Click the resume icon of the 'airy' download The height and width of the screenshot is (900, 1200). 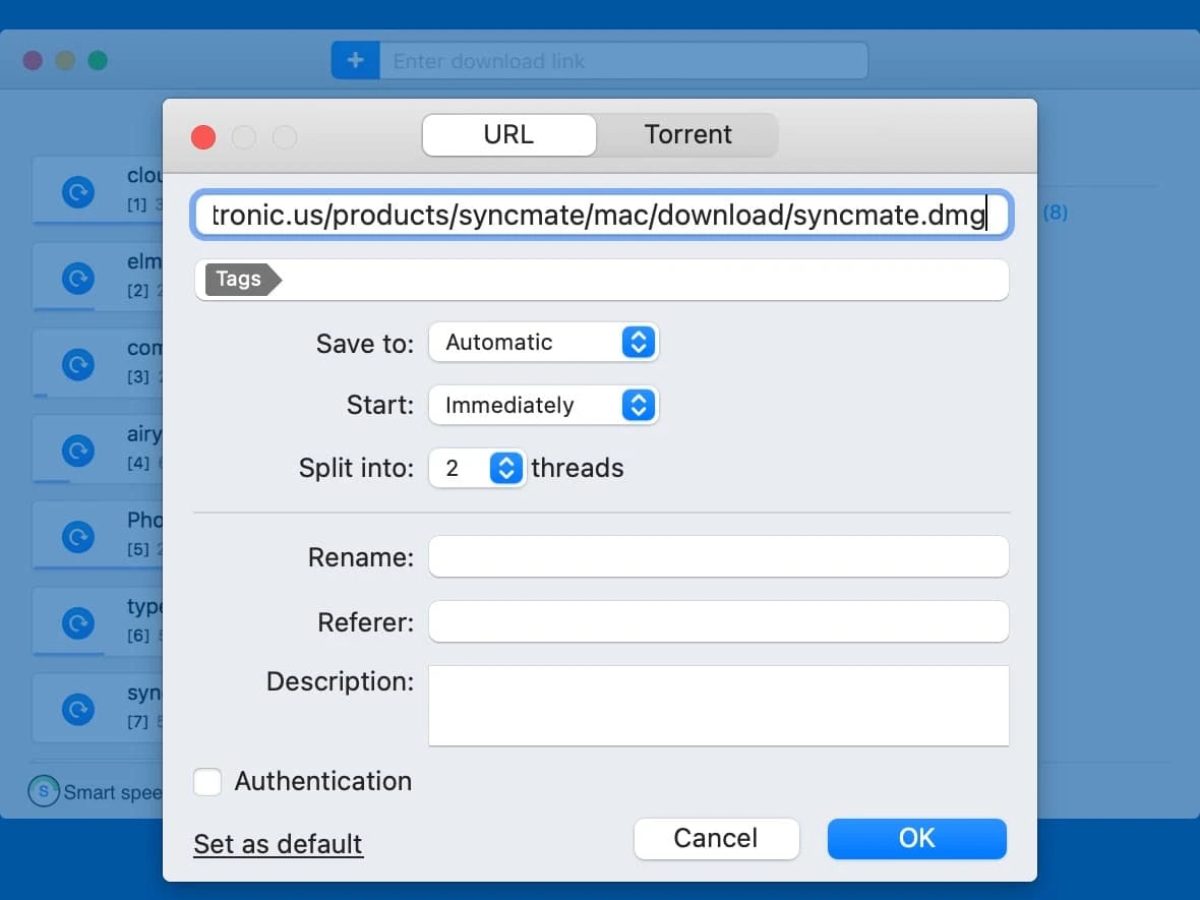pos(78,451)
